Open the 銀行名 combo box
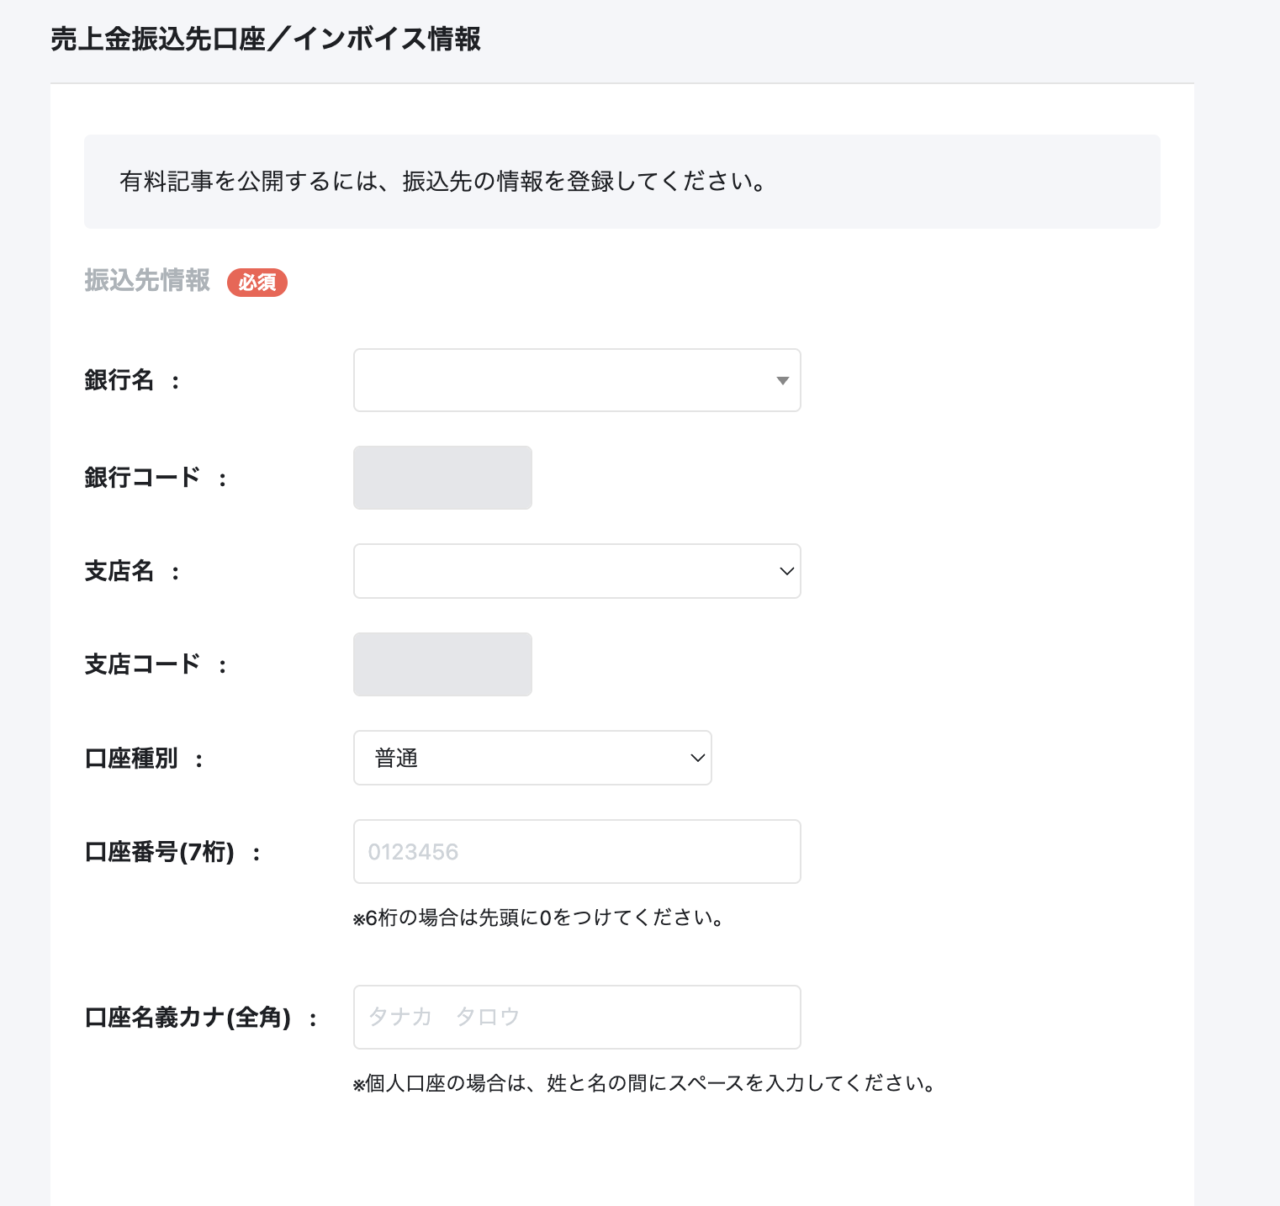This screenshot has width=1280, height=1206. point(577,380)
